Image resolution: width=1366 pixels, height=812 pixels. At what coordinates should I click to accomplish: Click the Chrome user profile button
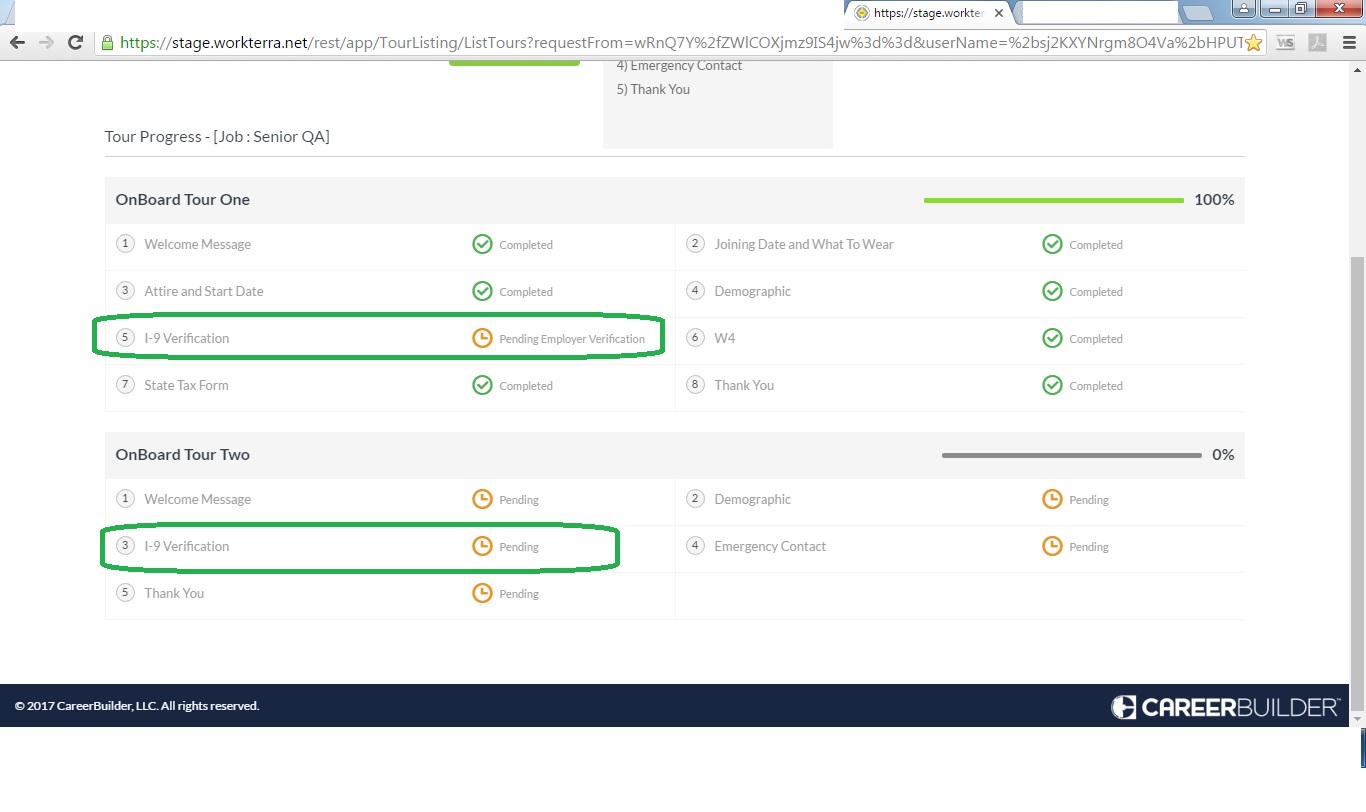coord(1243,9)
